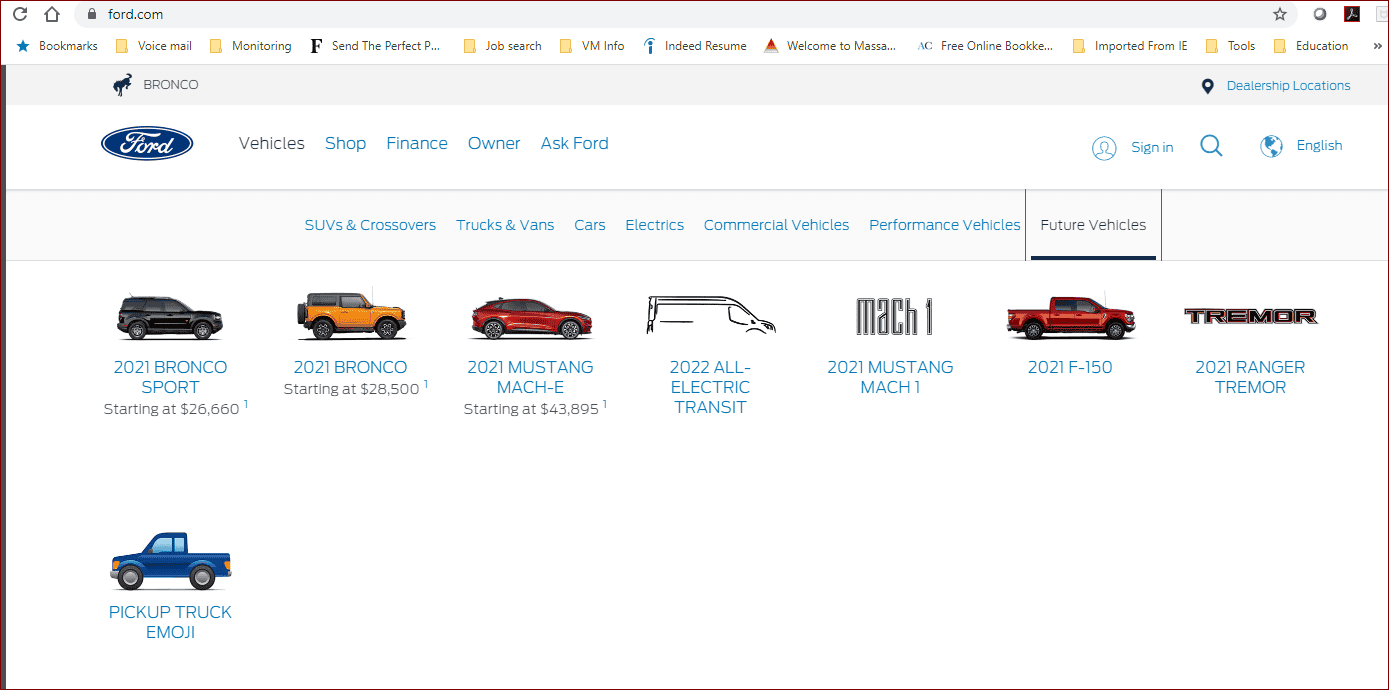Open the 2021 F-150 link
The width and height of the screenshot is (1389, 690).
click(1070, 367)
